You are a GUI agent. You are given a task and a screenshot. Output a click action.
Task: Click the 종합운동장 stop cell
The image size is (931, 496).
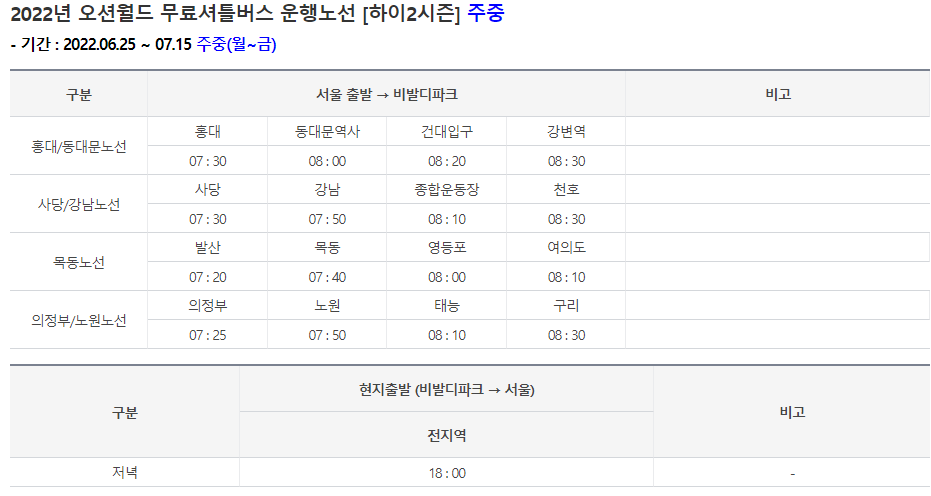(x=446, y=189)
